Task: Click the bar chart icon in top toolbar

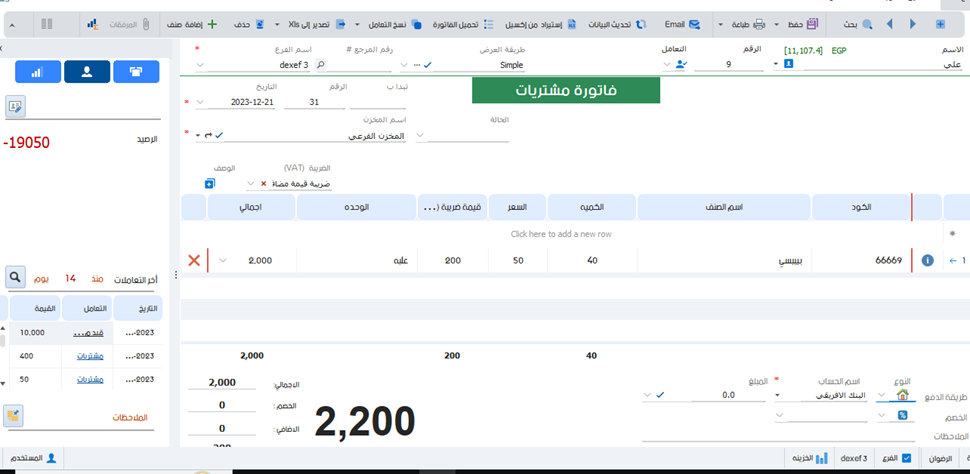Action: click(x=93, y=25)
